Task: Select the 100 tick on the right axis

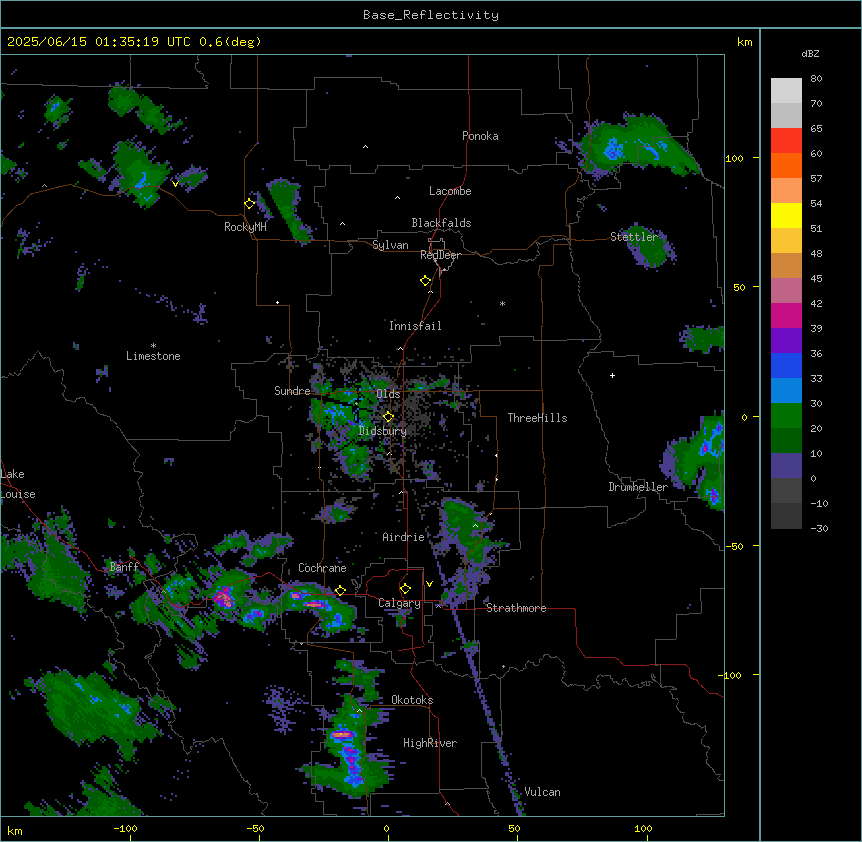Action: click(x=734, y=158)
